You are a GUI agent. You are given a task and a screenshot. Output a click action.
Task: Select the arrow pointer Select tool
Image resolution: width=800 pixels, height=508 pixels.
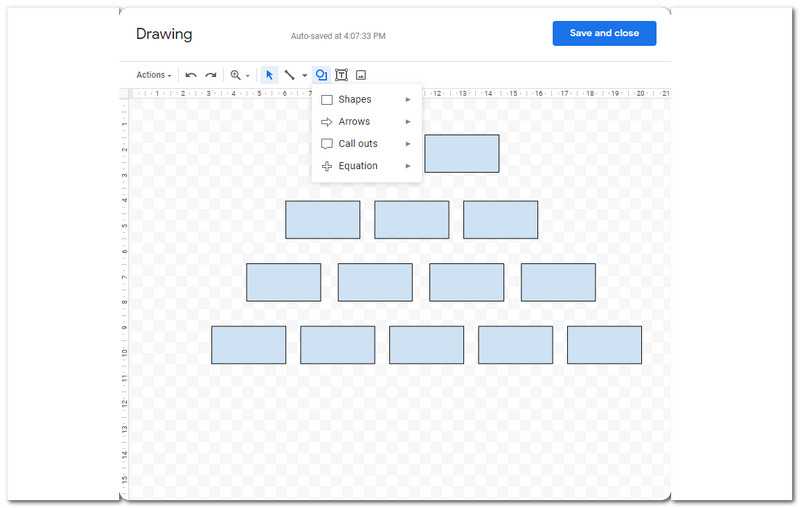(269, 75)
